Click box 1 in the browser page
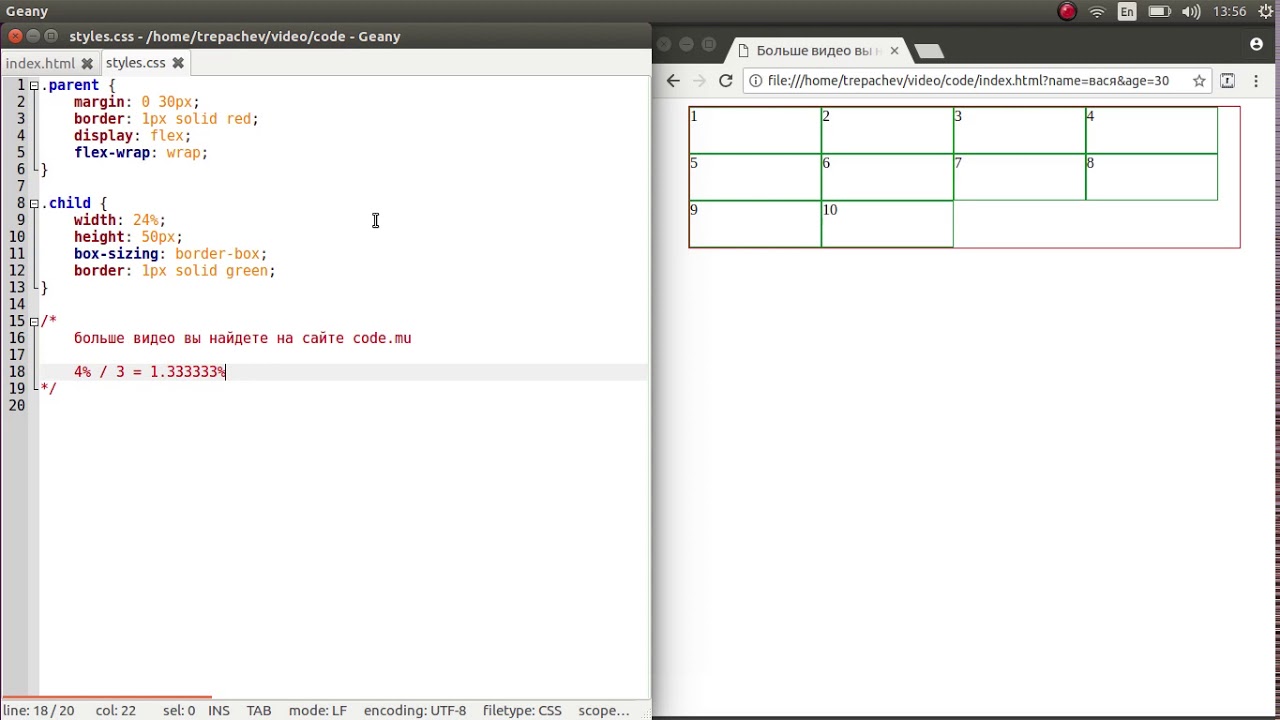The width and height of the screenshot is (1280, 720). pos(755,130)
